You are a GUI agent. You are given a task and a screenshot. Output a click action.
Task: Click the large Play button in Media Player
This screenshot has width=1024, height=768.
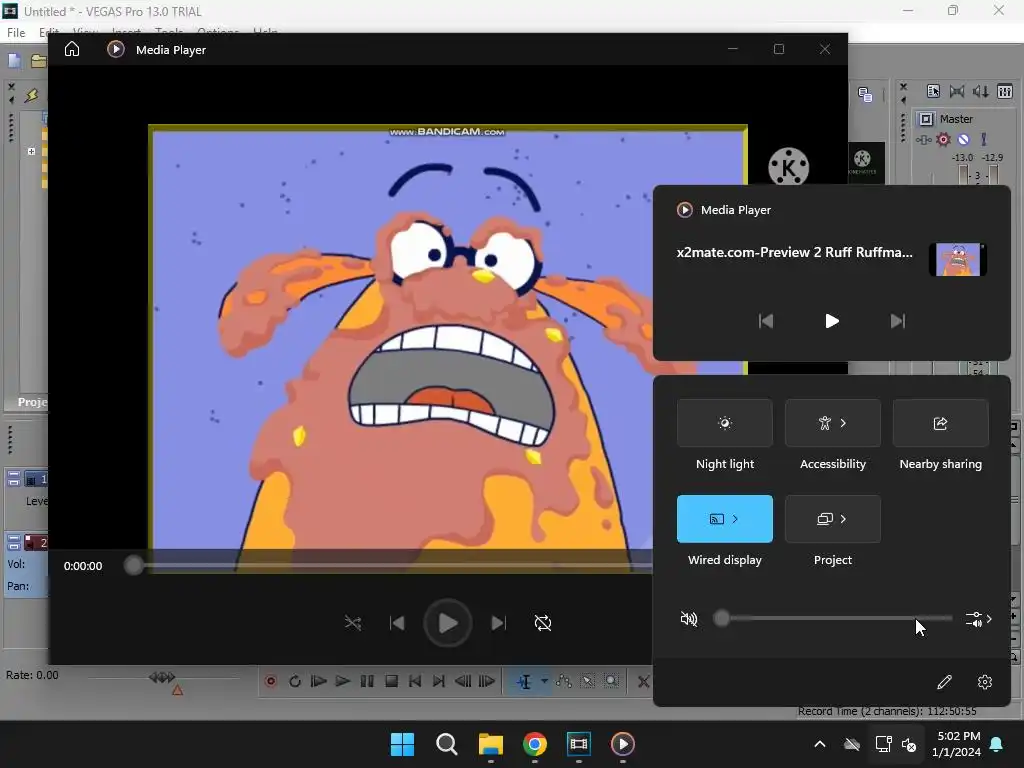(447, 623)
